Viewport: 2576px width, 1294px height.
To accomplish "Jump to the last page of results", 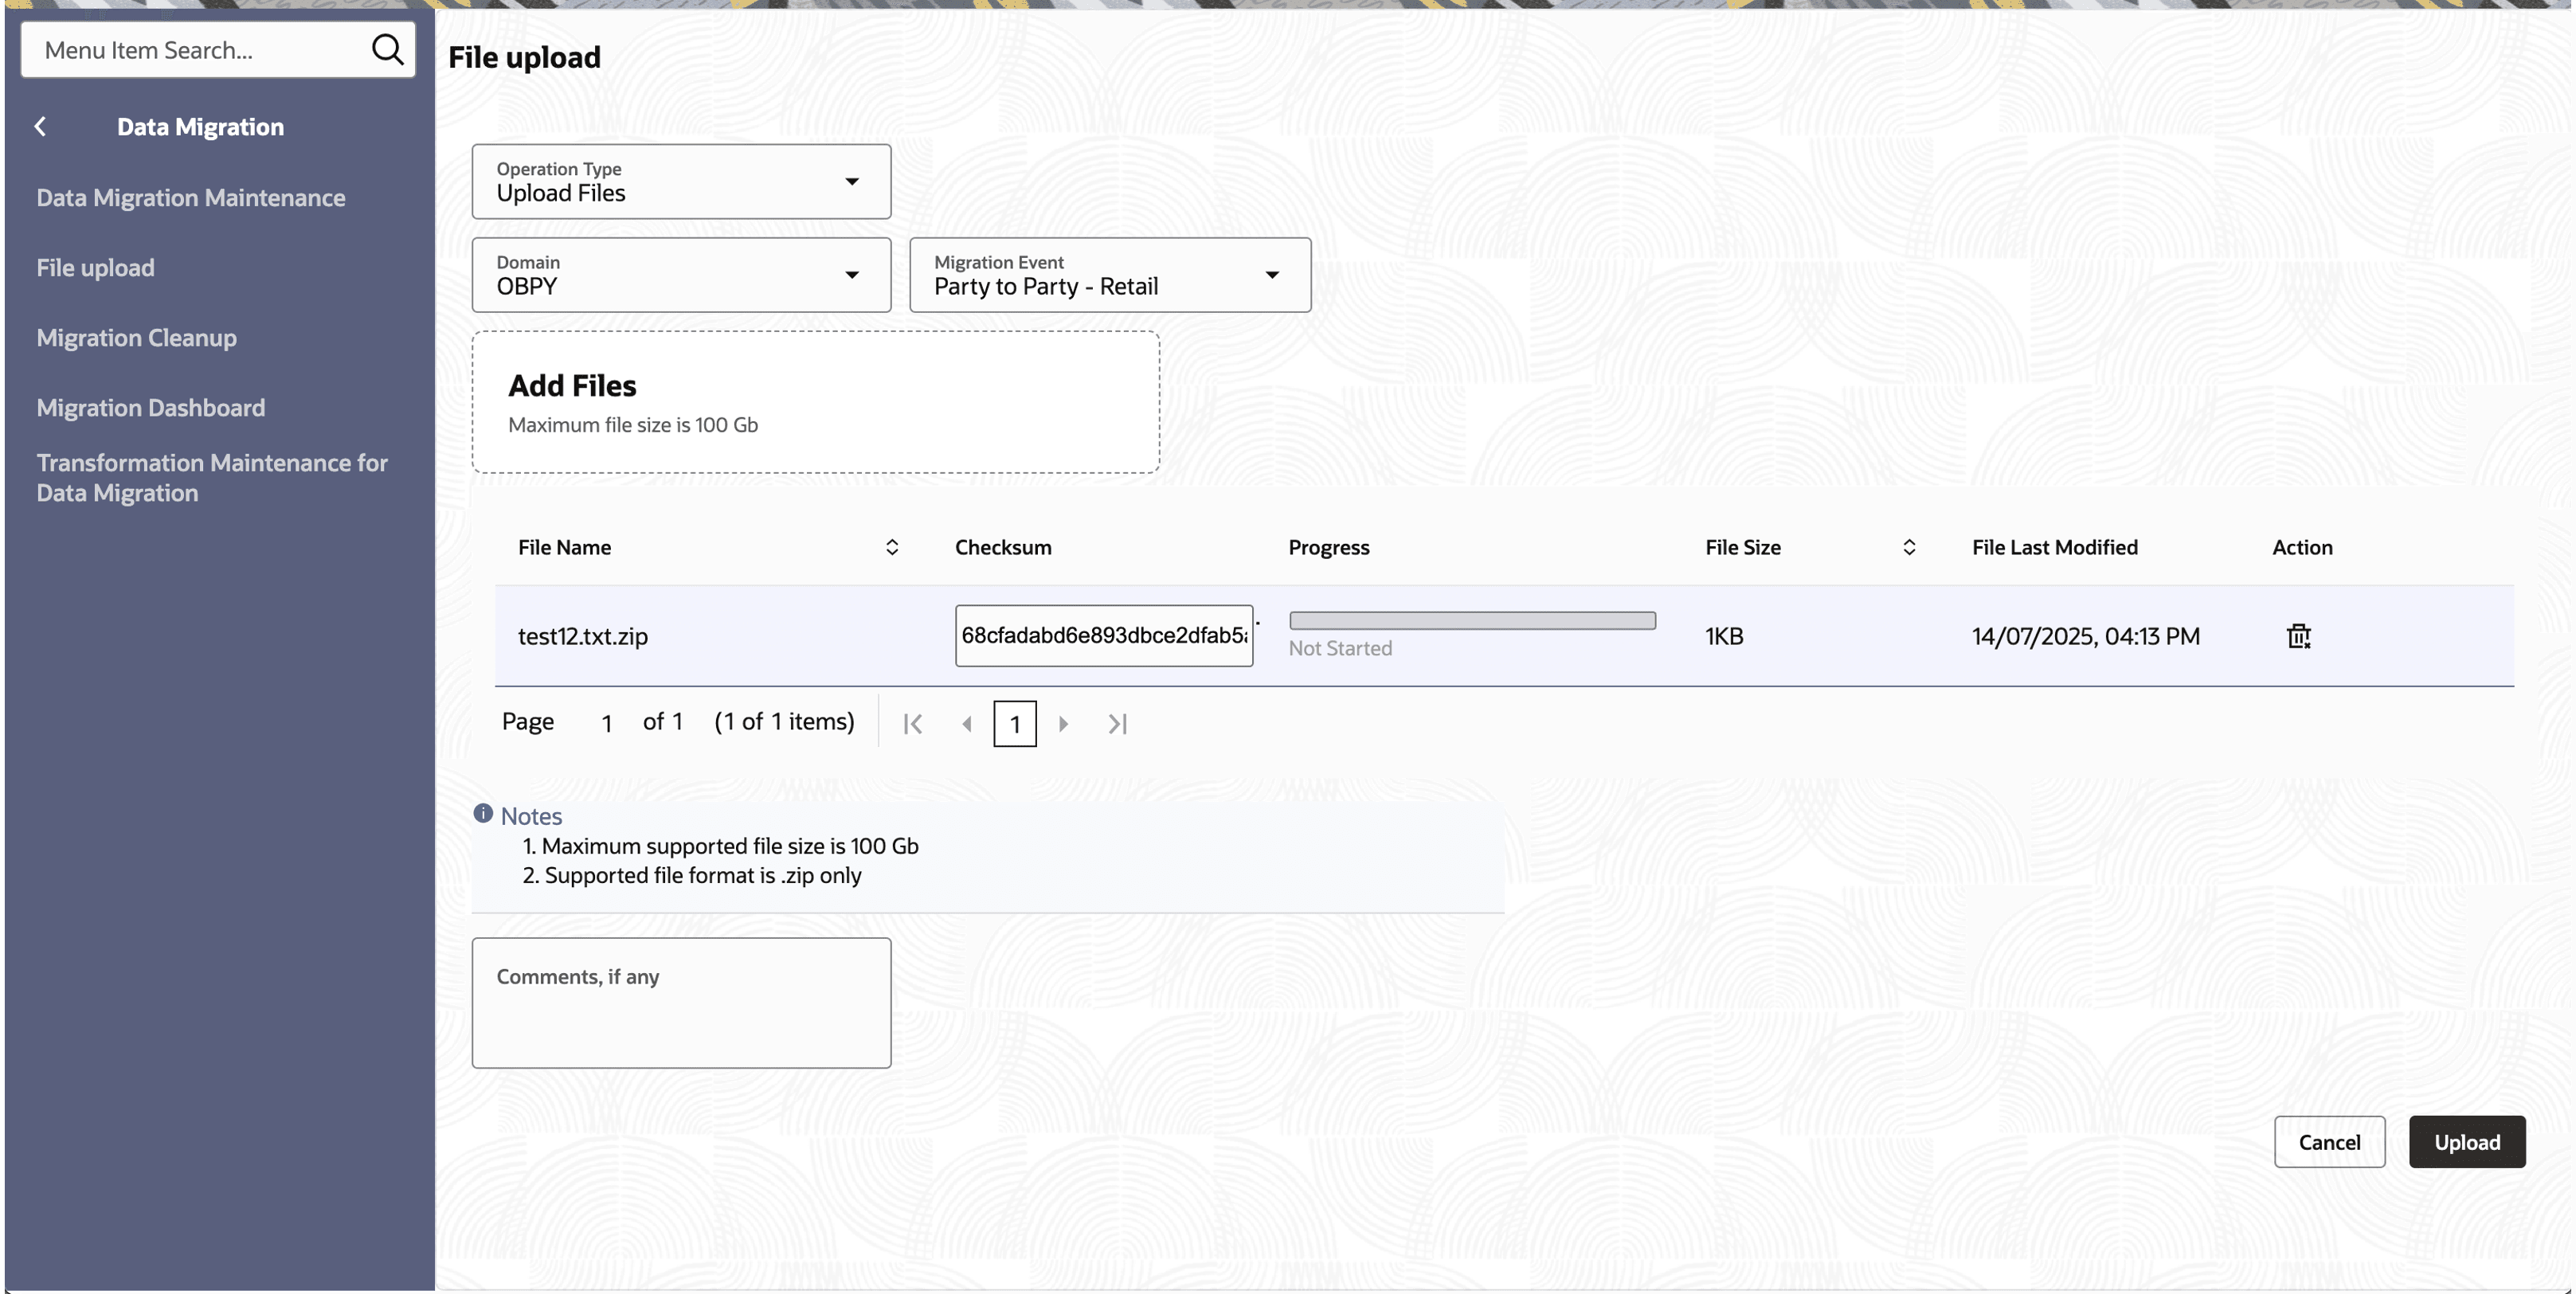I will click(1117, 723).
